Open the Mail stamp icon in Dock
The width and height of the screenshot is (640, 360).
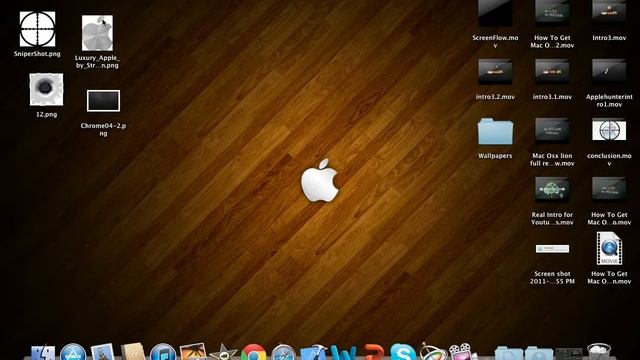click(102, 352)
